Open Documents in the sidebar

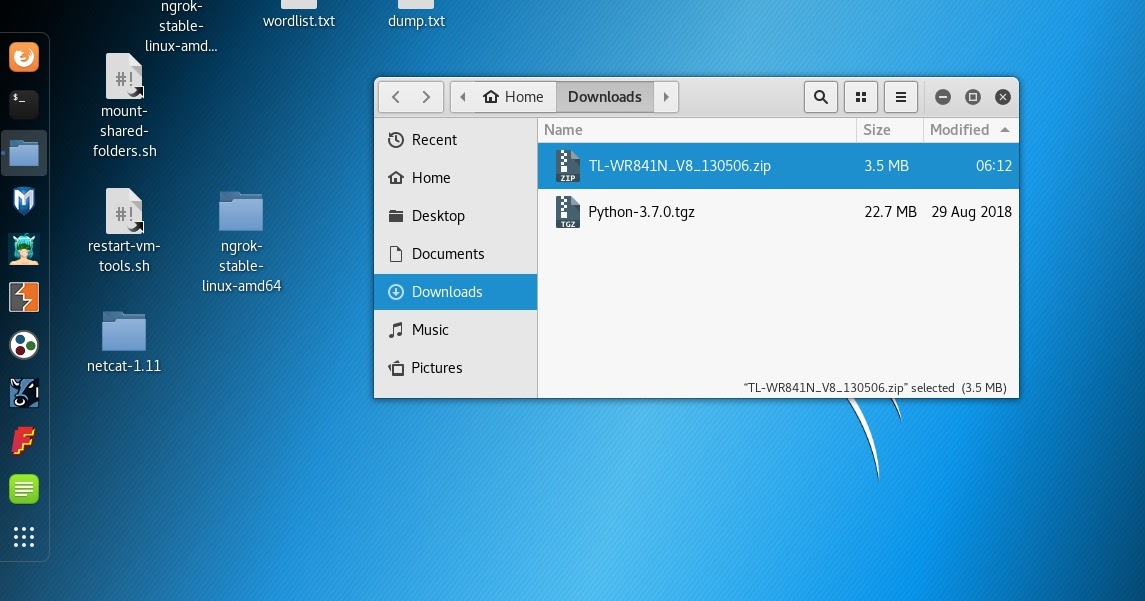point(455,253)
